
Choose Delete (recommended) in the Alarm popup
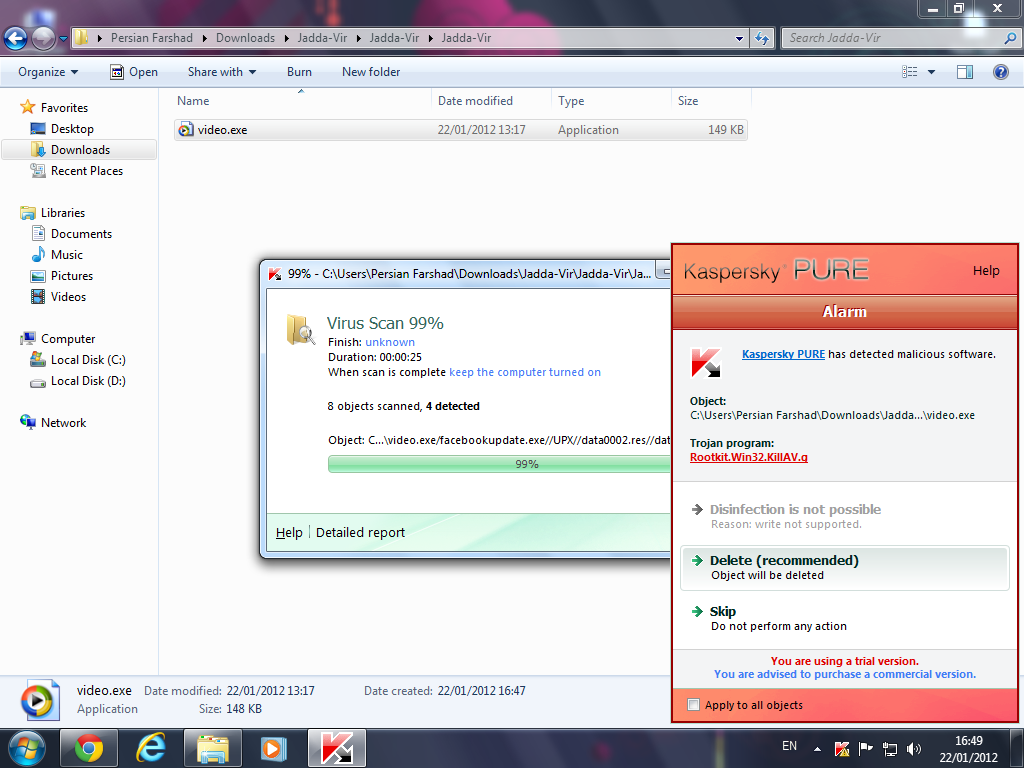[844, 568]
